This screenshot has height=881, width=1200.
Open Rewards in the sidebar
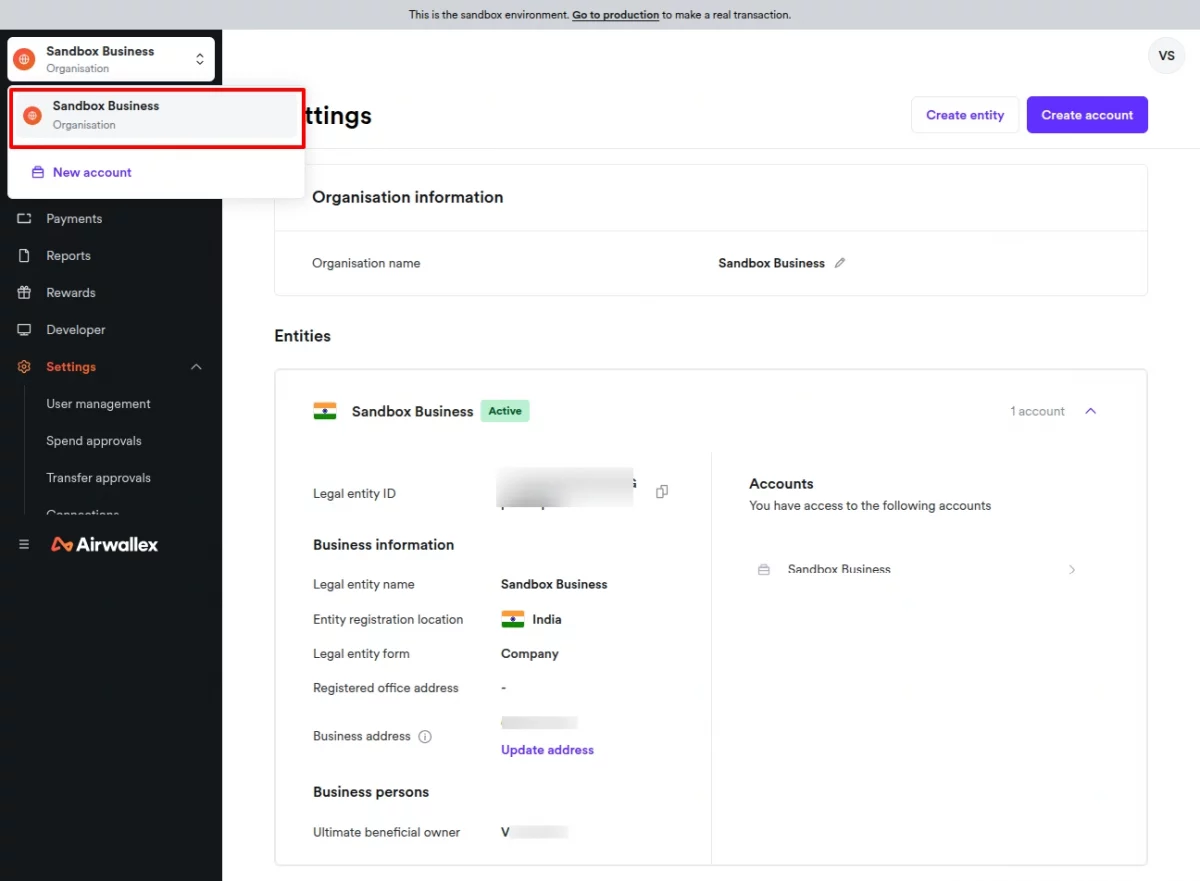[71, 292]
